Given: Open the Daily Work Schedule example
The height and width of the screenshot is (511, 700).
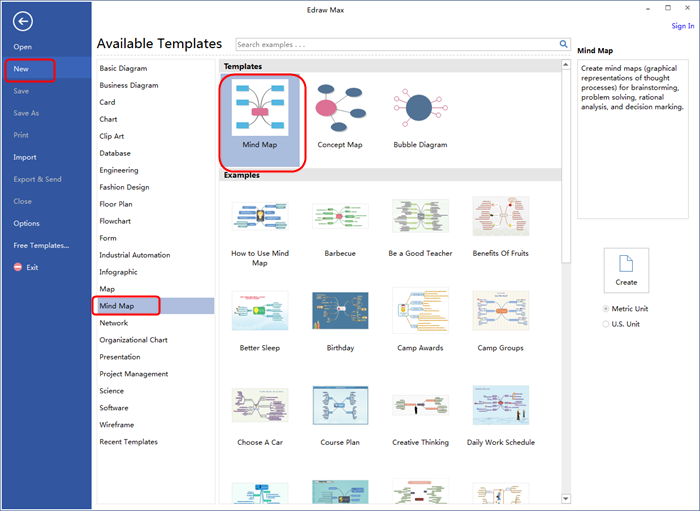Looking at the screenshot, I should point(500,405).
